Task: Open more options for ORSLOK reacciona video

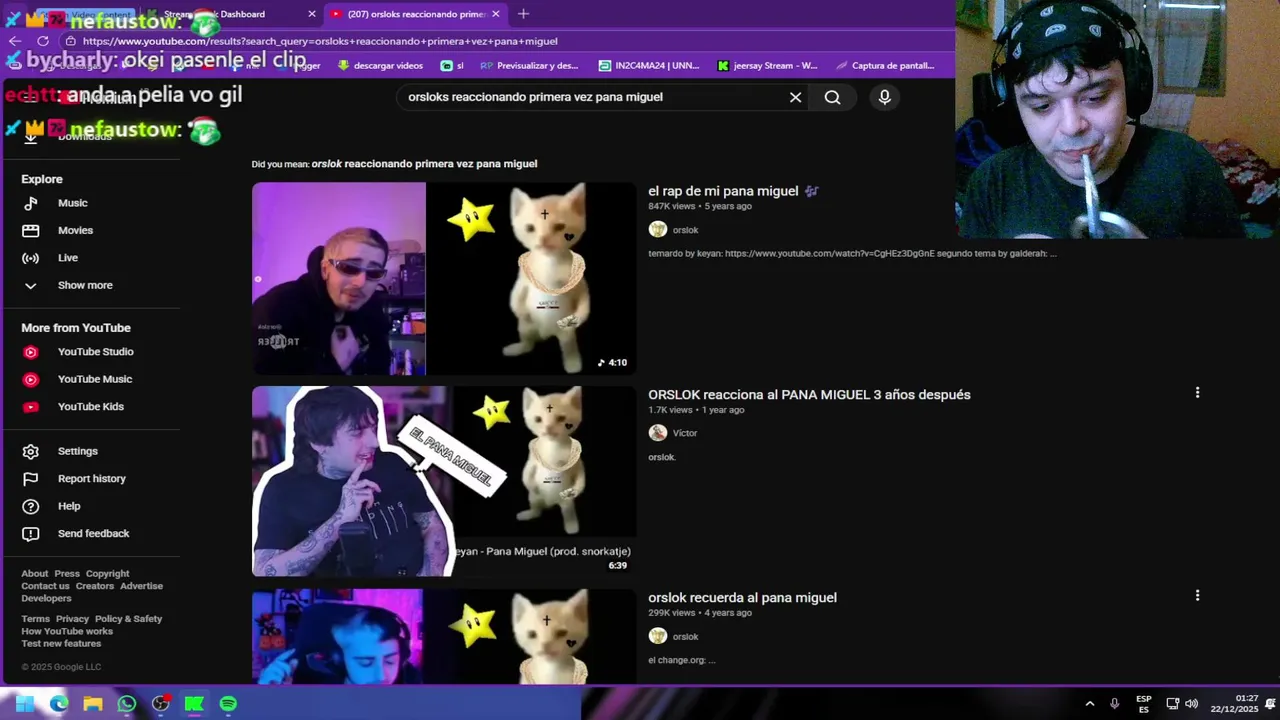Action: (x=1197, y=393)
